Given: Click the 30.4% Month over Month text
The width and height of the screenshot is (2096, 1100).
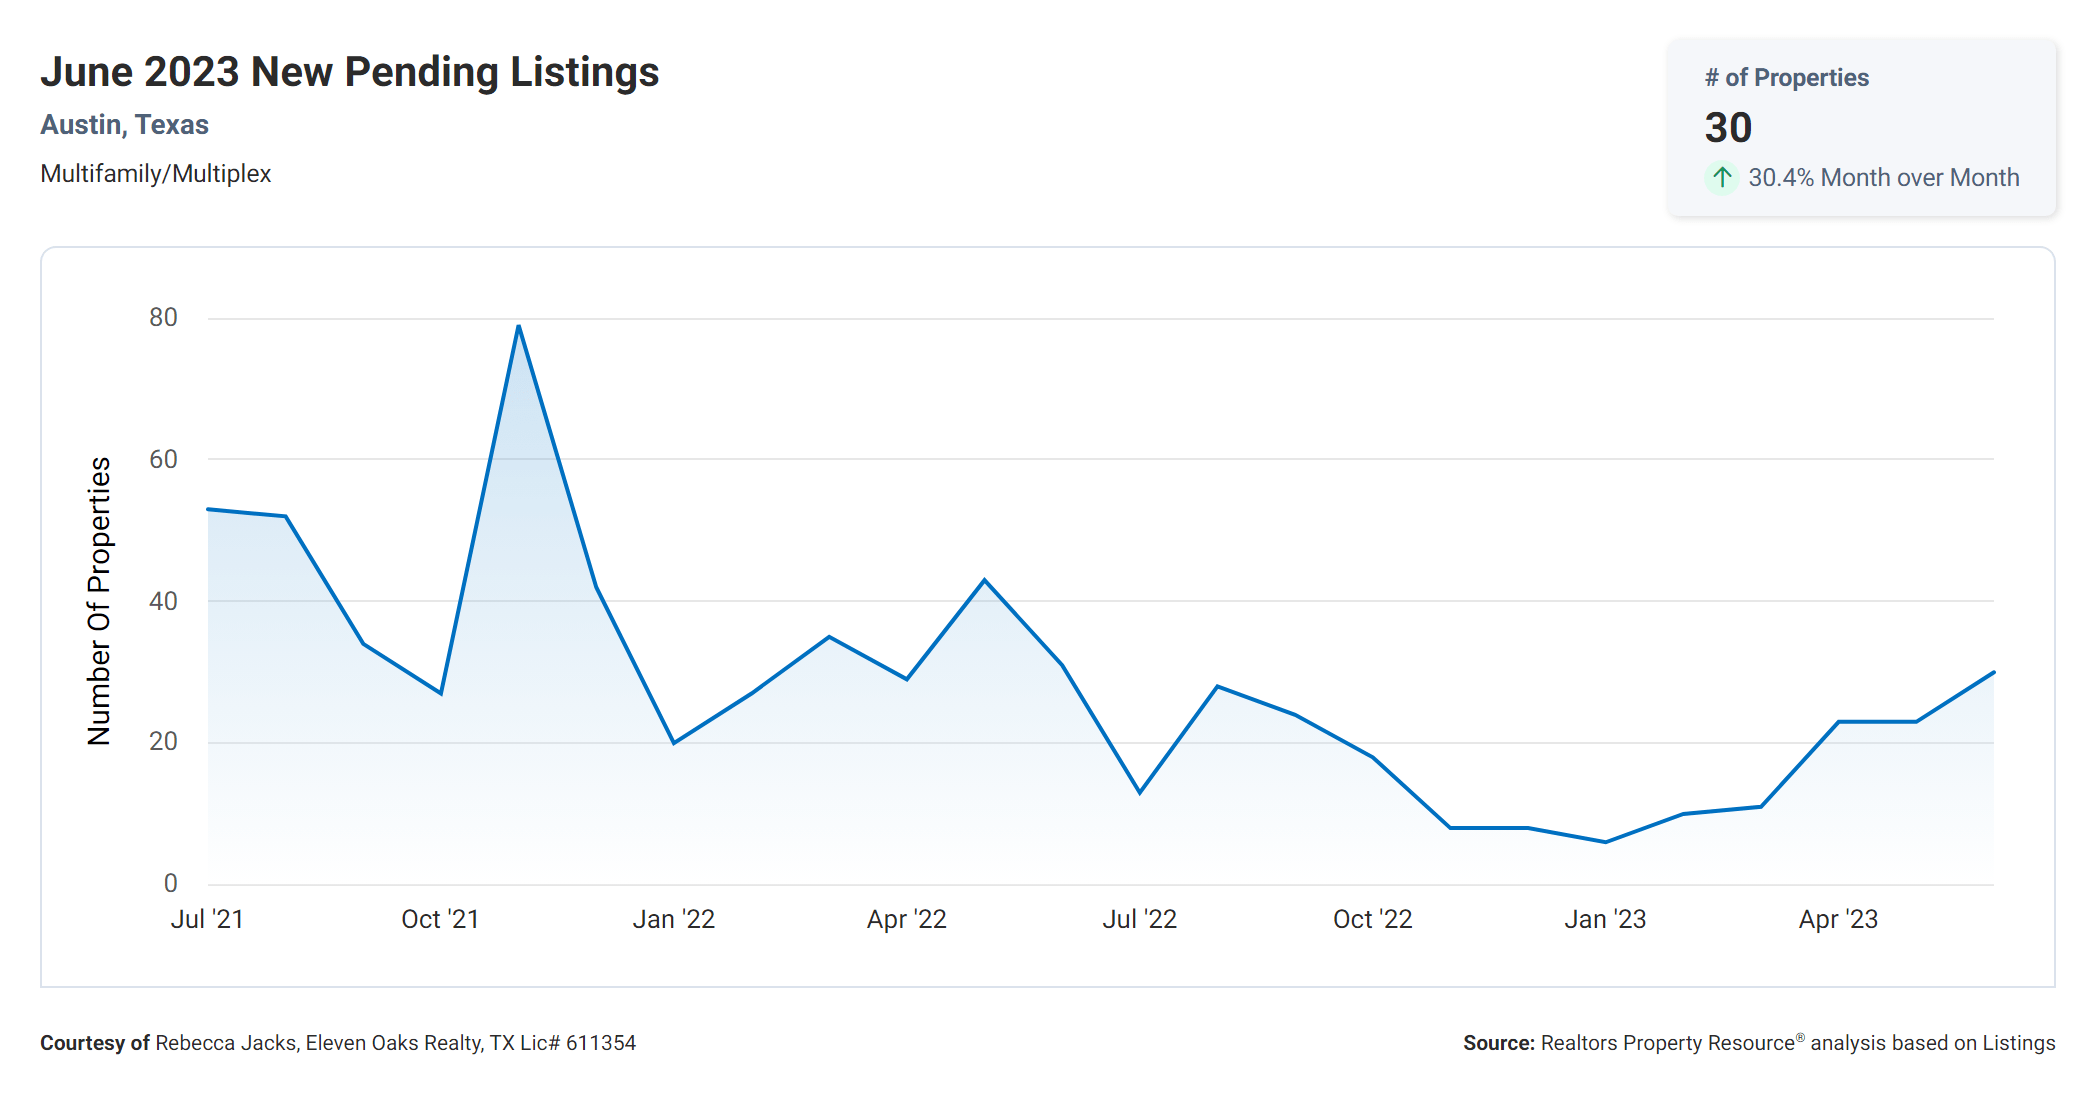Looking at the screenshot, I should click(x=1883, y=178).
